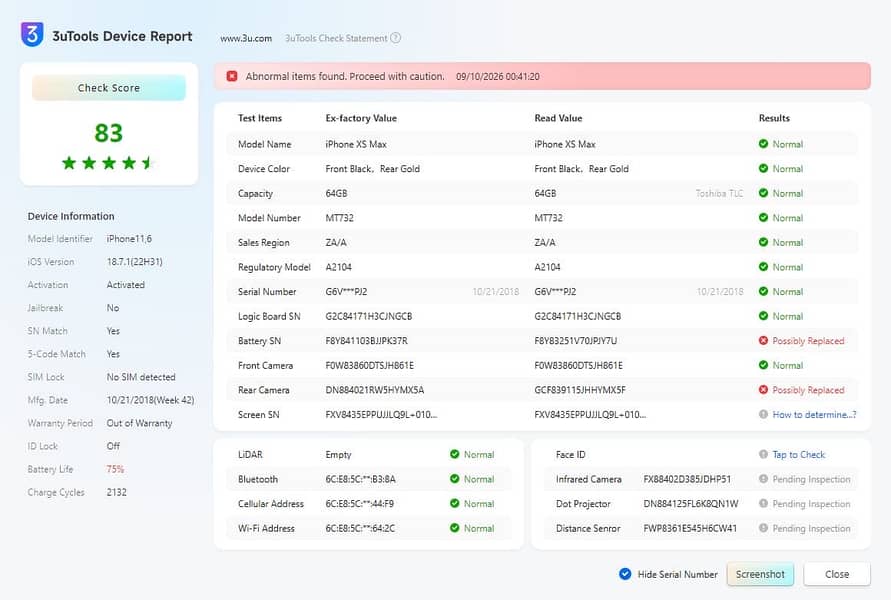Click Model Identifier value iPhone11,6

click(x=129, y=239)
